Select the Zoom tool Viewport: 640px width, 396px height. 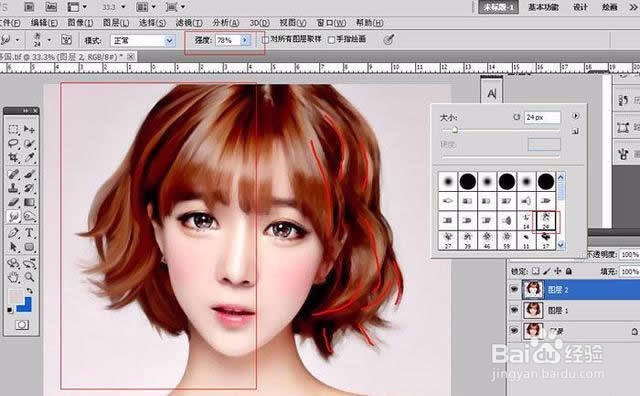click(29, 277)
